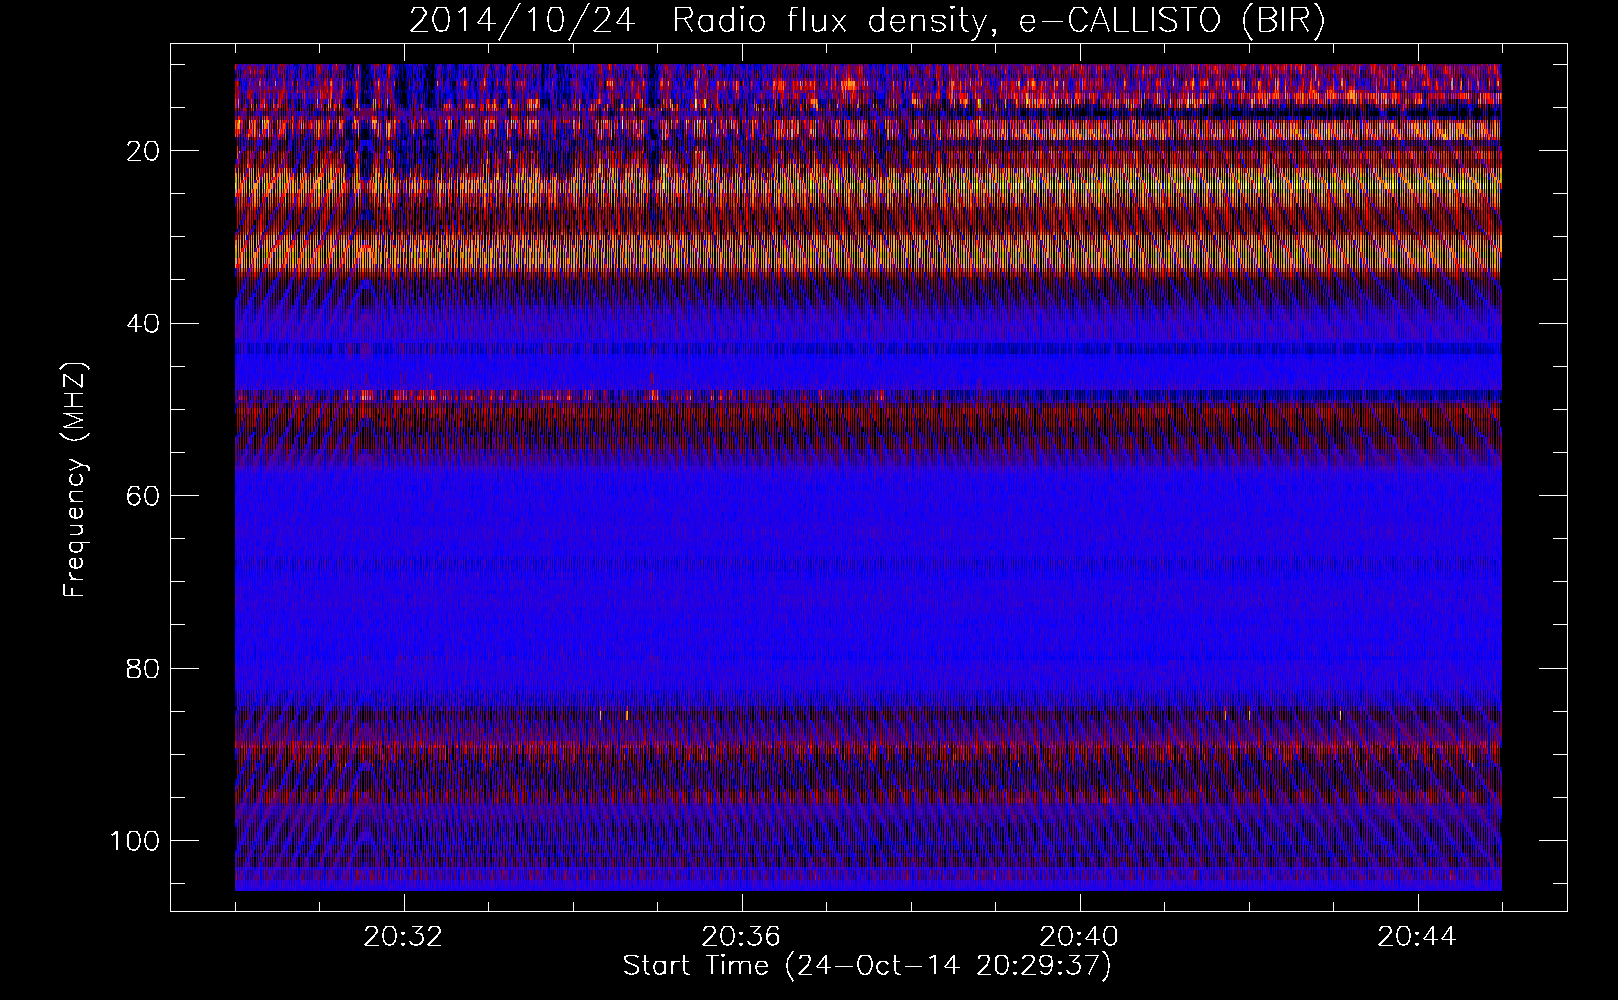
Task: Click the '20:36' time tick label
Action: point(741,937)
